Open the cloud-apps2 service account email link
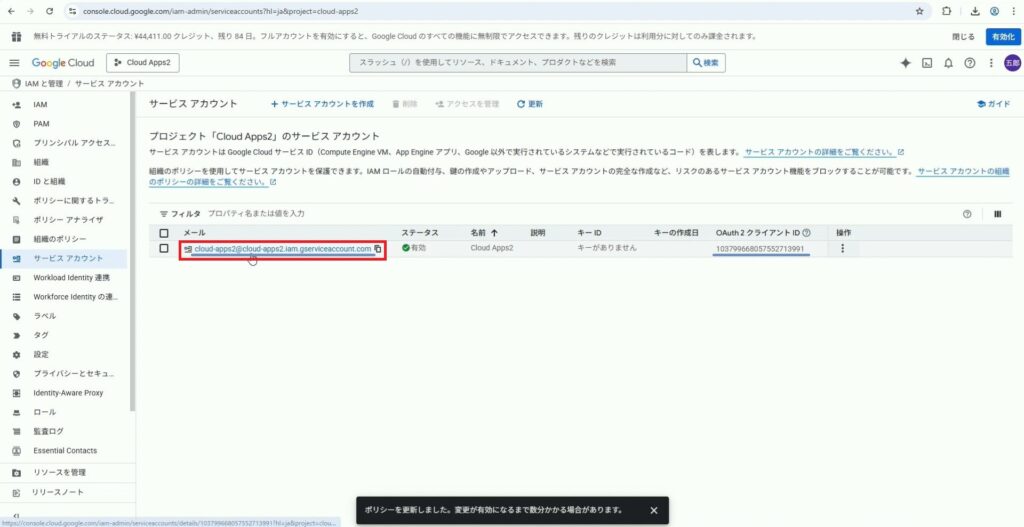1024x527 pixels. click(282, 249)
